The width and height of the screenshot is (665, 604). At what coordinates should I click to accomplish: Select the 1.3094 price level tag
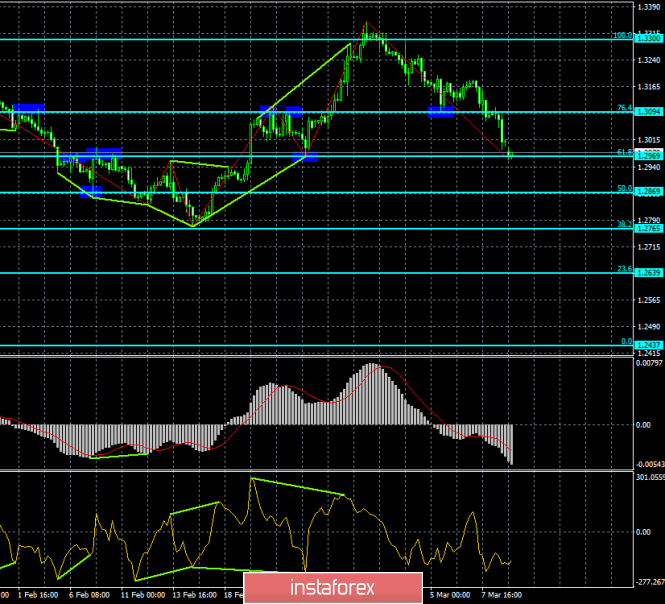pyautogui.click(x=649, y=112)
